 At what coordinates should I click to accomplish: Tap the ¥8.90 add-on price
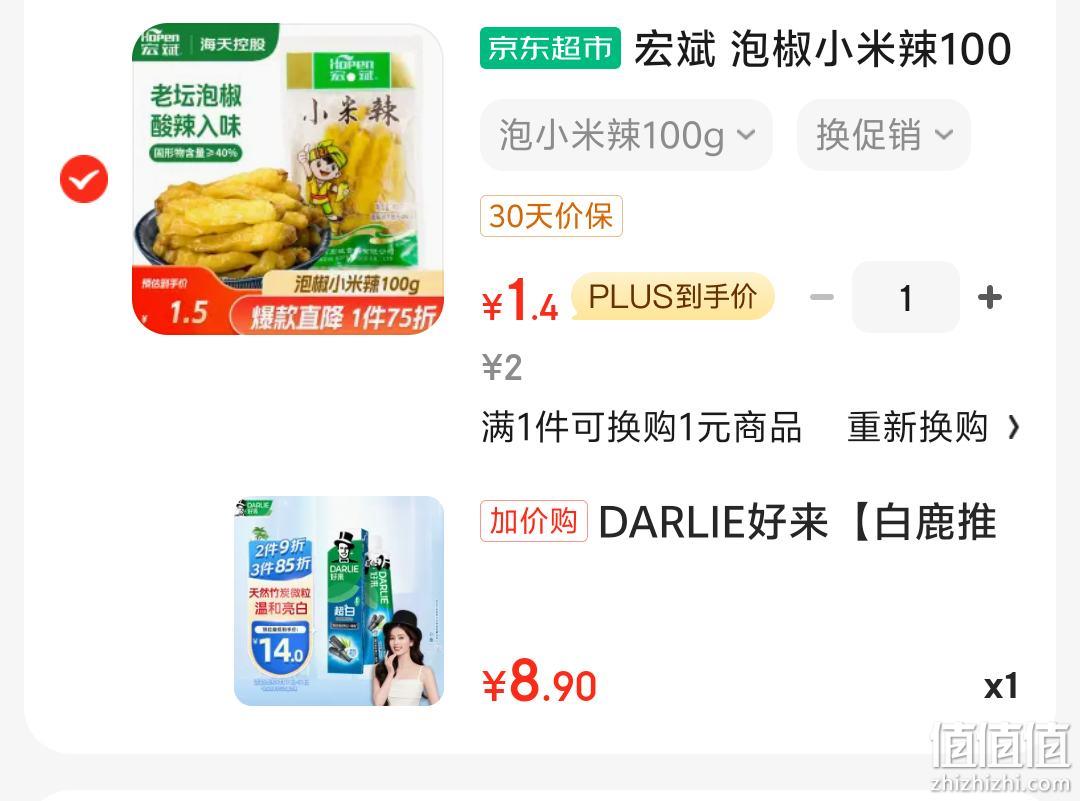(539, 682)
